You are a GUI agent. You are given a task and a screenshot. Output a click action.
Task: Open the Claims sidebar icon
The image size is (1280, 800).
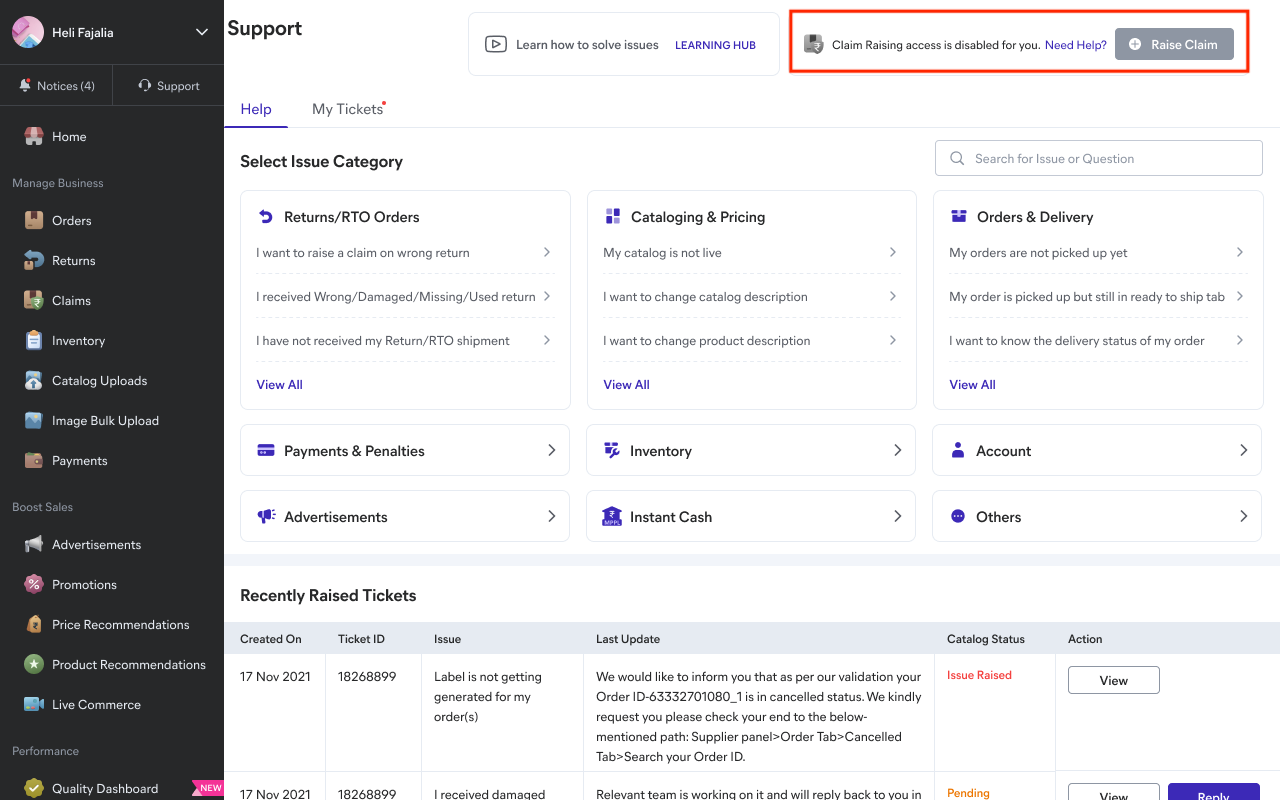click(x=34, y=301)
